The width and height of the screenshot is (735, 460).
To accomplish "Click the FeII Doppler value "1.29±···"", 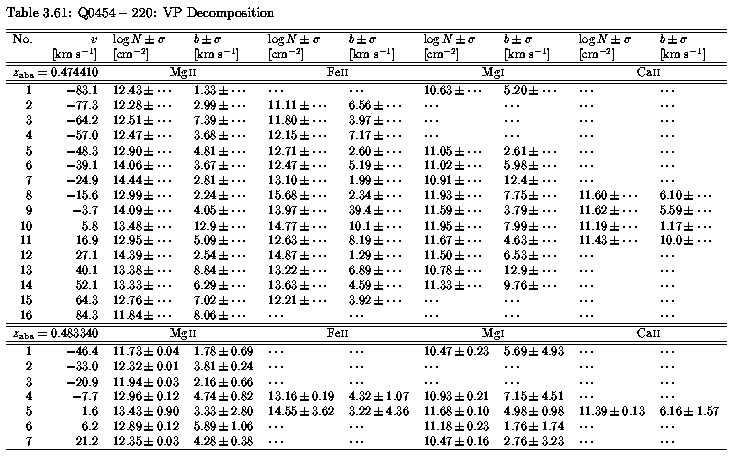I will [375, 256].
